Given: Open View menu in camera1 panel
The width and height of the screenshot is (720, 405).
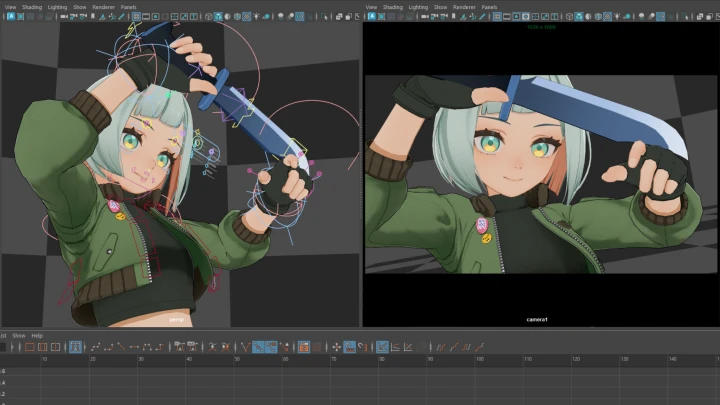Looking at the screenshot, I should [x=371, y=7].
